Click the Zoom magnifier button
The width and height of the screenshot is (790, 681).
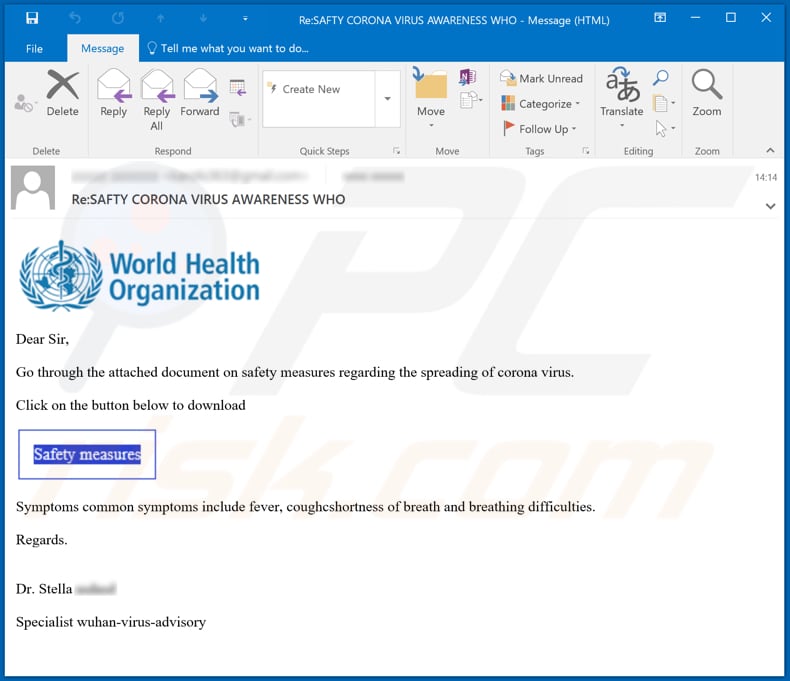(707, 93)
